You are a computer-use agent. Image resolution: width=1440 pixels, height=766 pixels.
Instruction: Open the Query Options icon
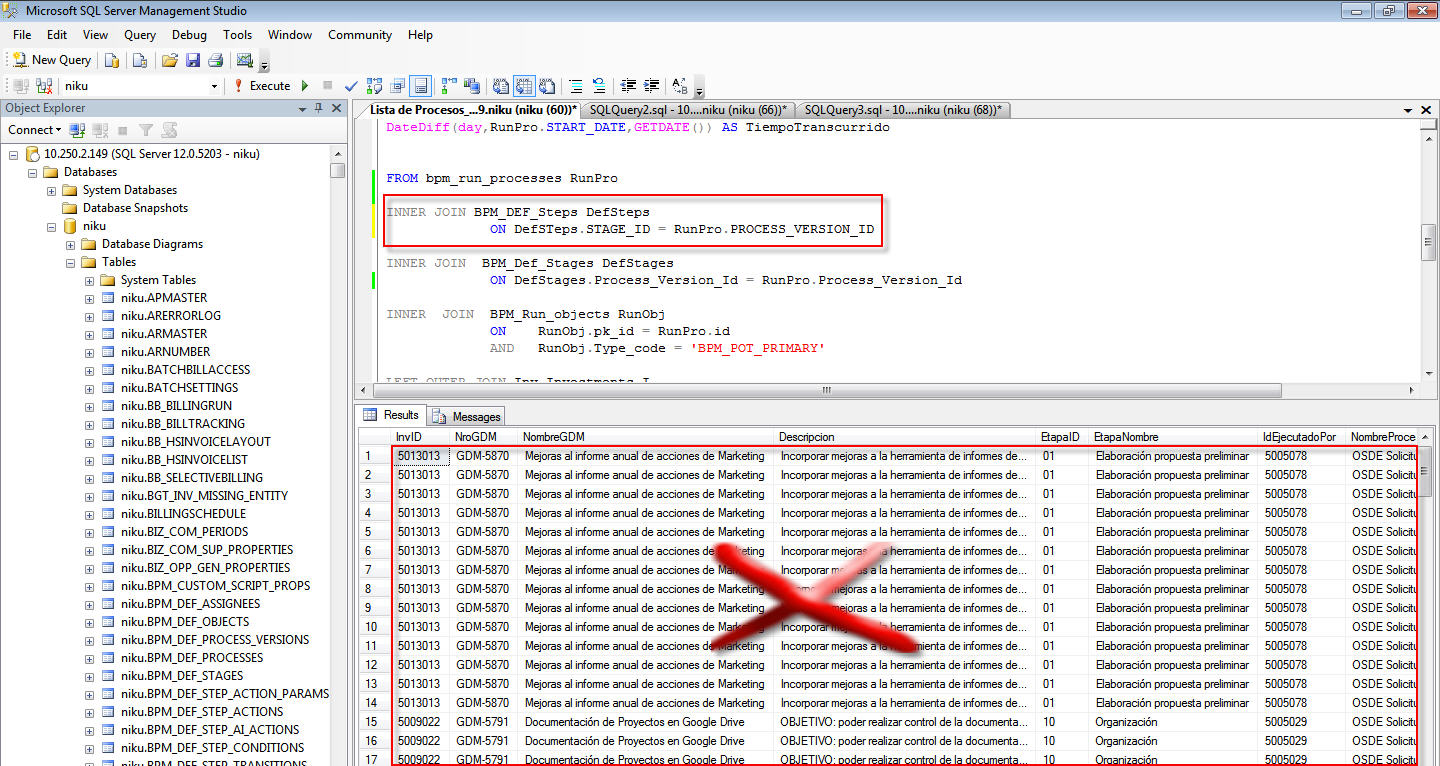click(397, 86)
